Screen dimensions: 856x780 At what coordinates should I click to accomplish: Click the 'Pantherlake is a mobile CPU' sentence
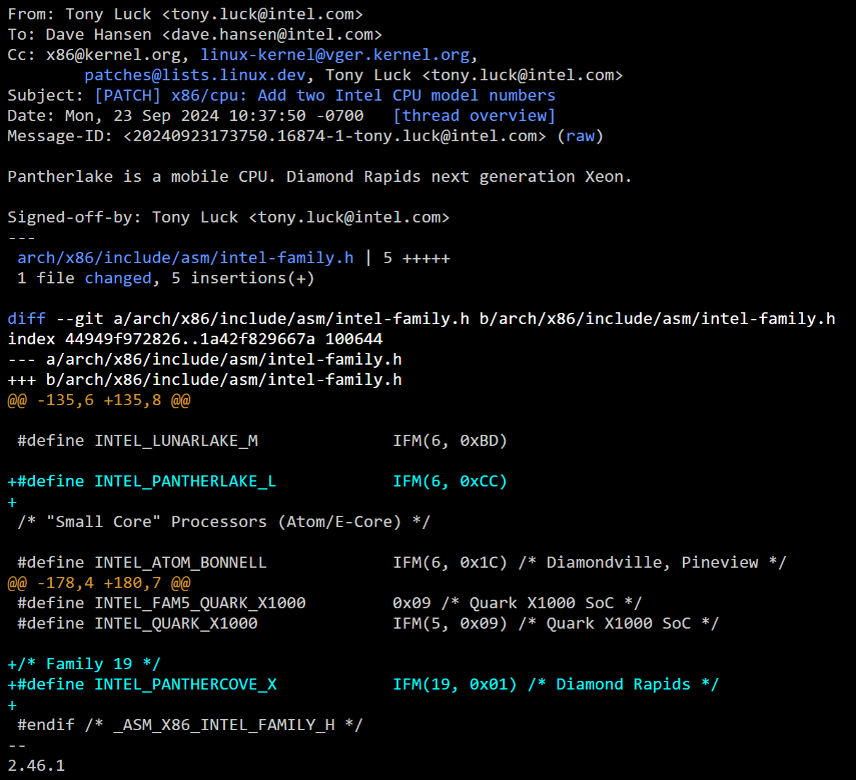[319, 177]
